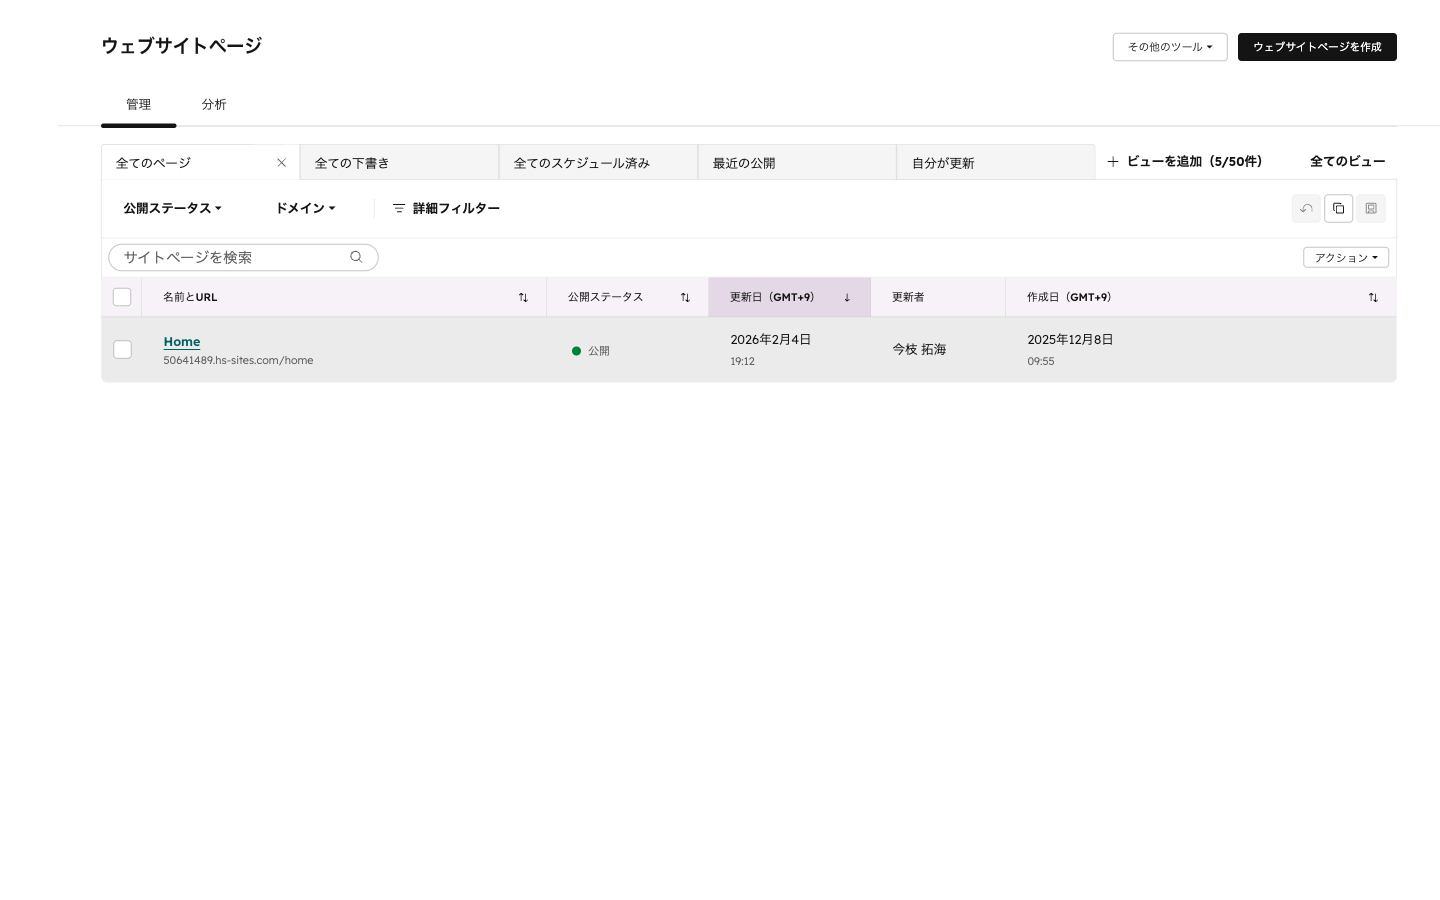The width and height of the screenshot is (1440, 900).
Task: Sort by 名前とURL column arrows
Action: coord(523,297)
